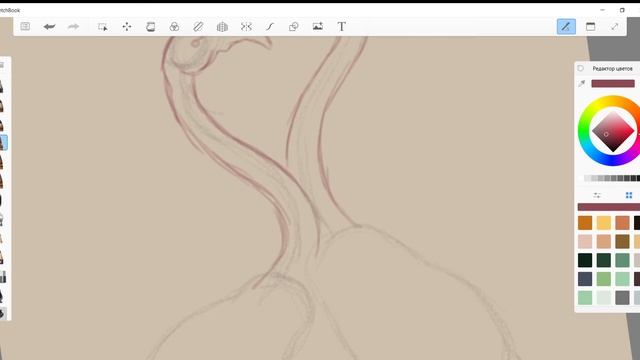
Task: Choose the terracotta swatch in the top row
Action: coord(622,223)
